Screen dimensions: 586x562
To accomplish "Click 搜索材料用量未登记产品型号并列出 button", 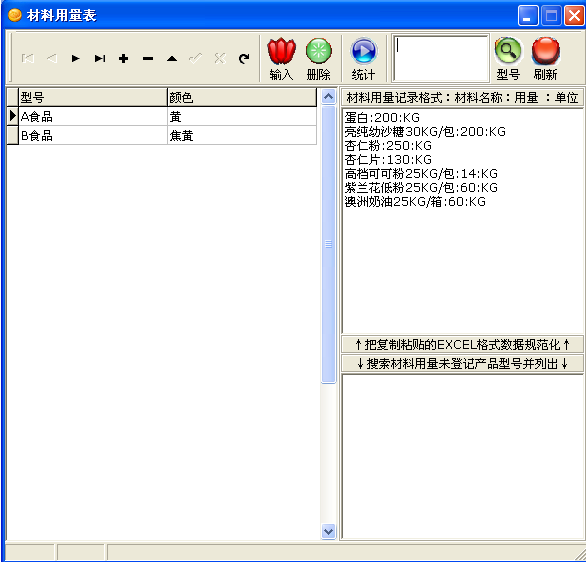I will click(x=462, y=363).
